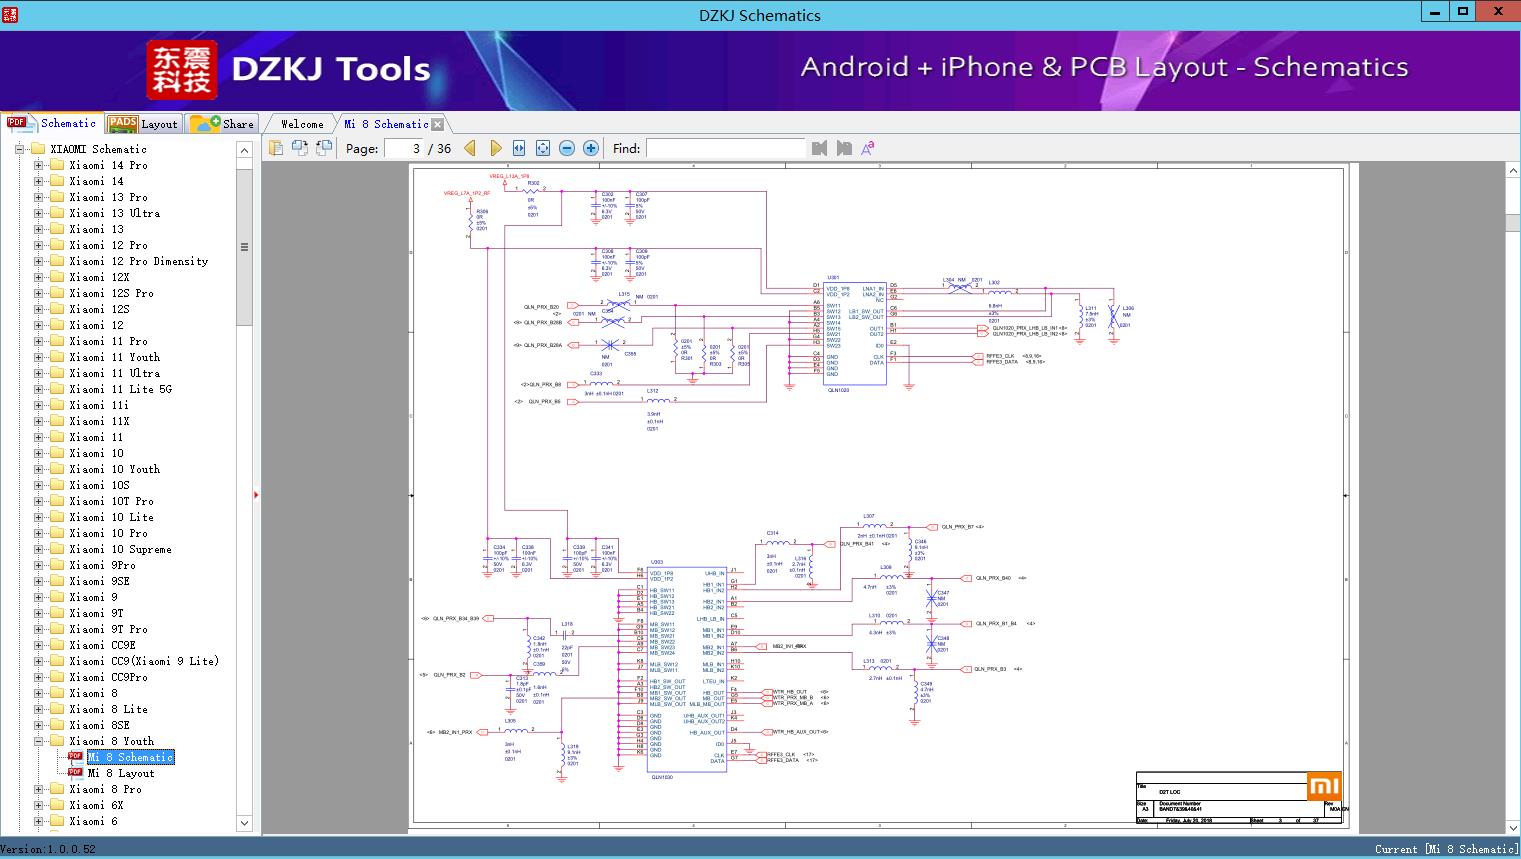Image resolution: width=1521 pixels, height=859 pixels.
Task: Click the fit page icon
Action: [x=543, y=148]
